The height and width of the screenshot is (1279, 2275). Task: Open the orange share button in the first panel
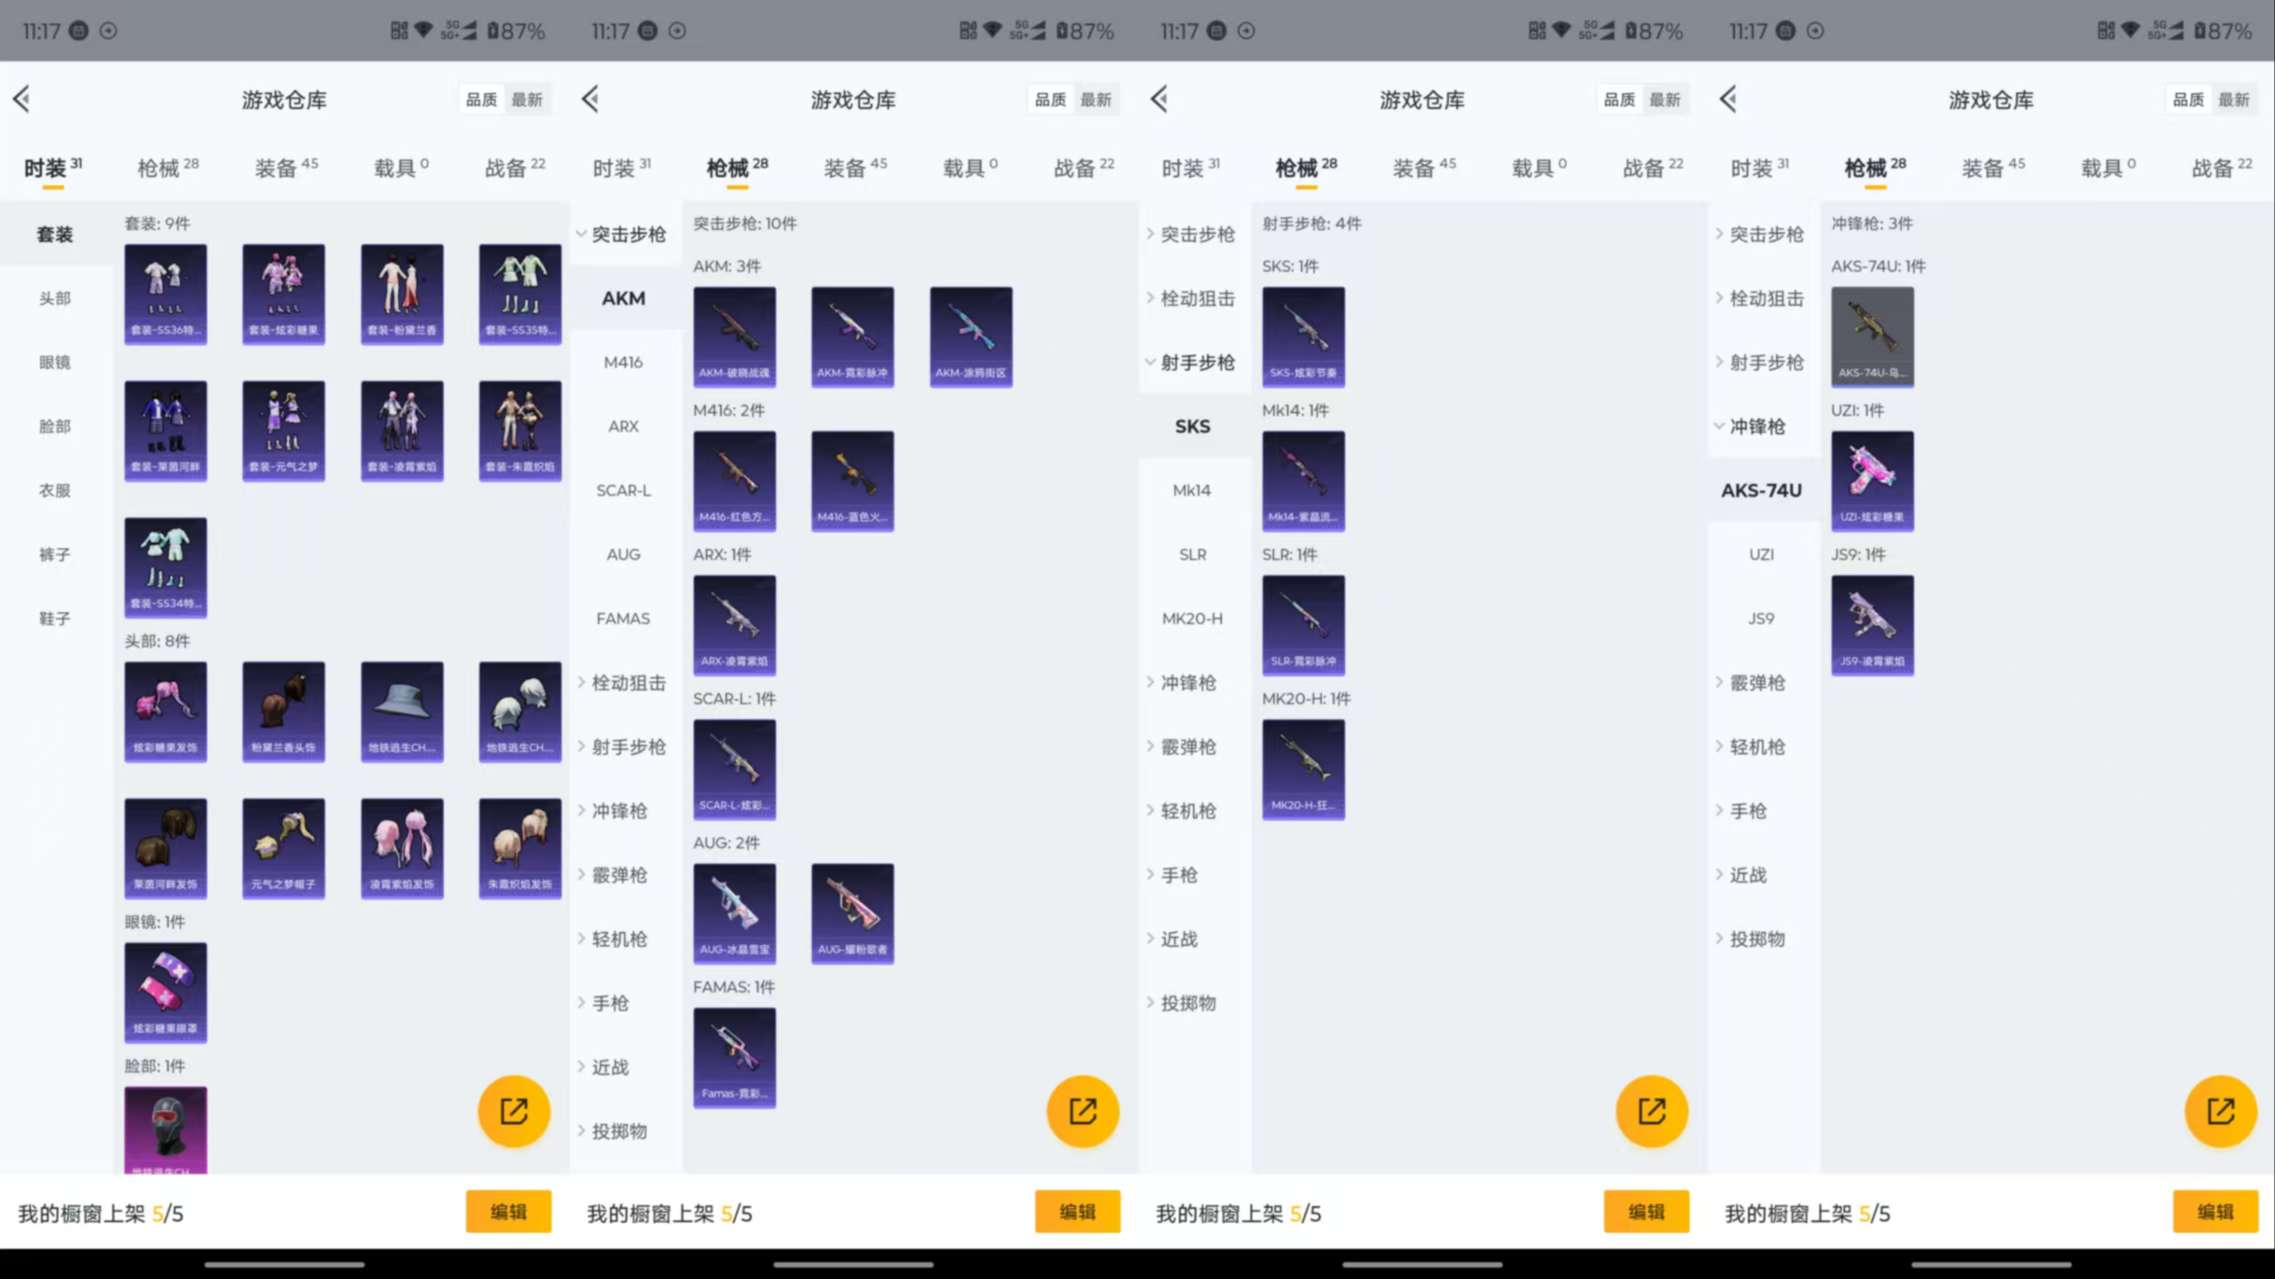coord(514,1111)
